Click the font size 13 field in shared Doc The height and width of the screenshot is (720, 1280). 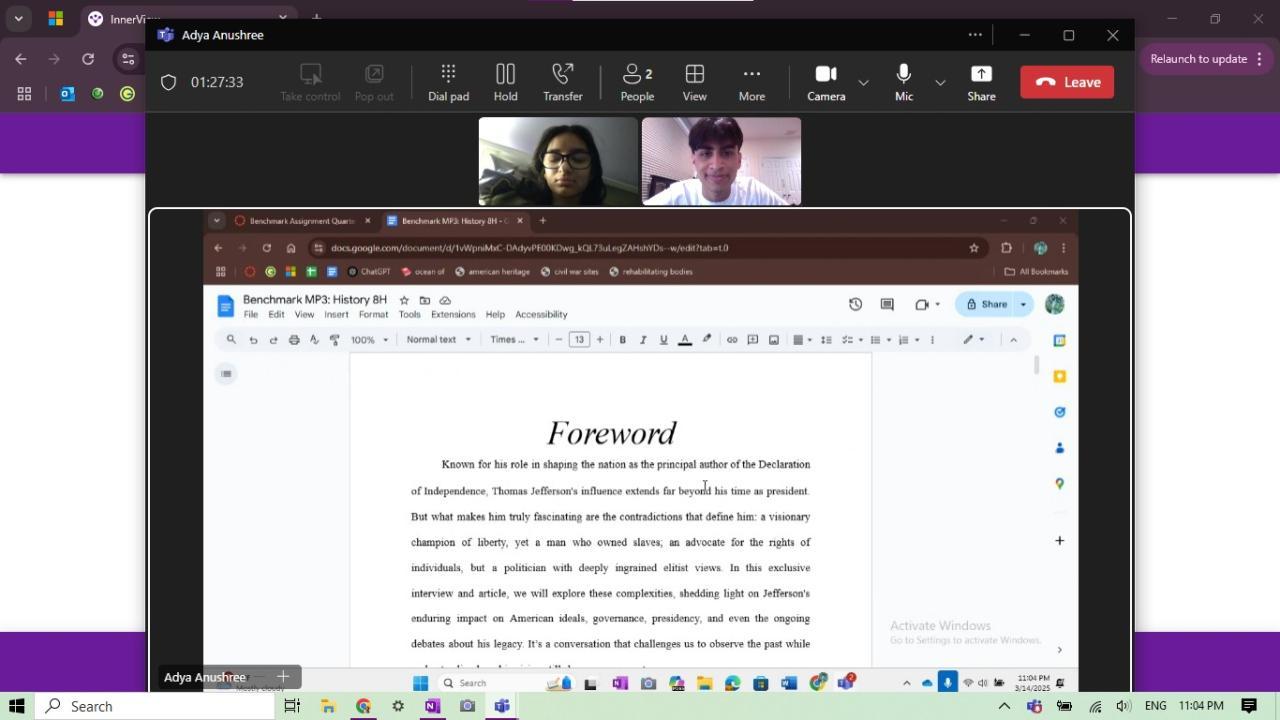coord(579,340)
